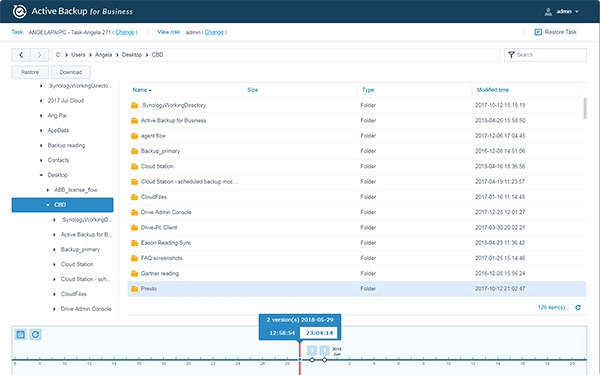Click the Restore button
This screenshot has height=375, width=600.
pos(30,72)
